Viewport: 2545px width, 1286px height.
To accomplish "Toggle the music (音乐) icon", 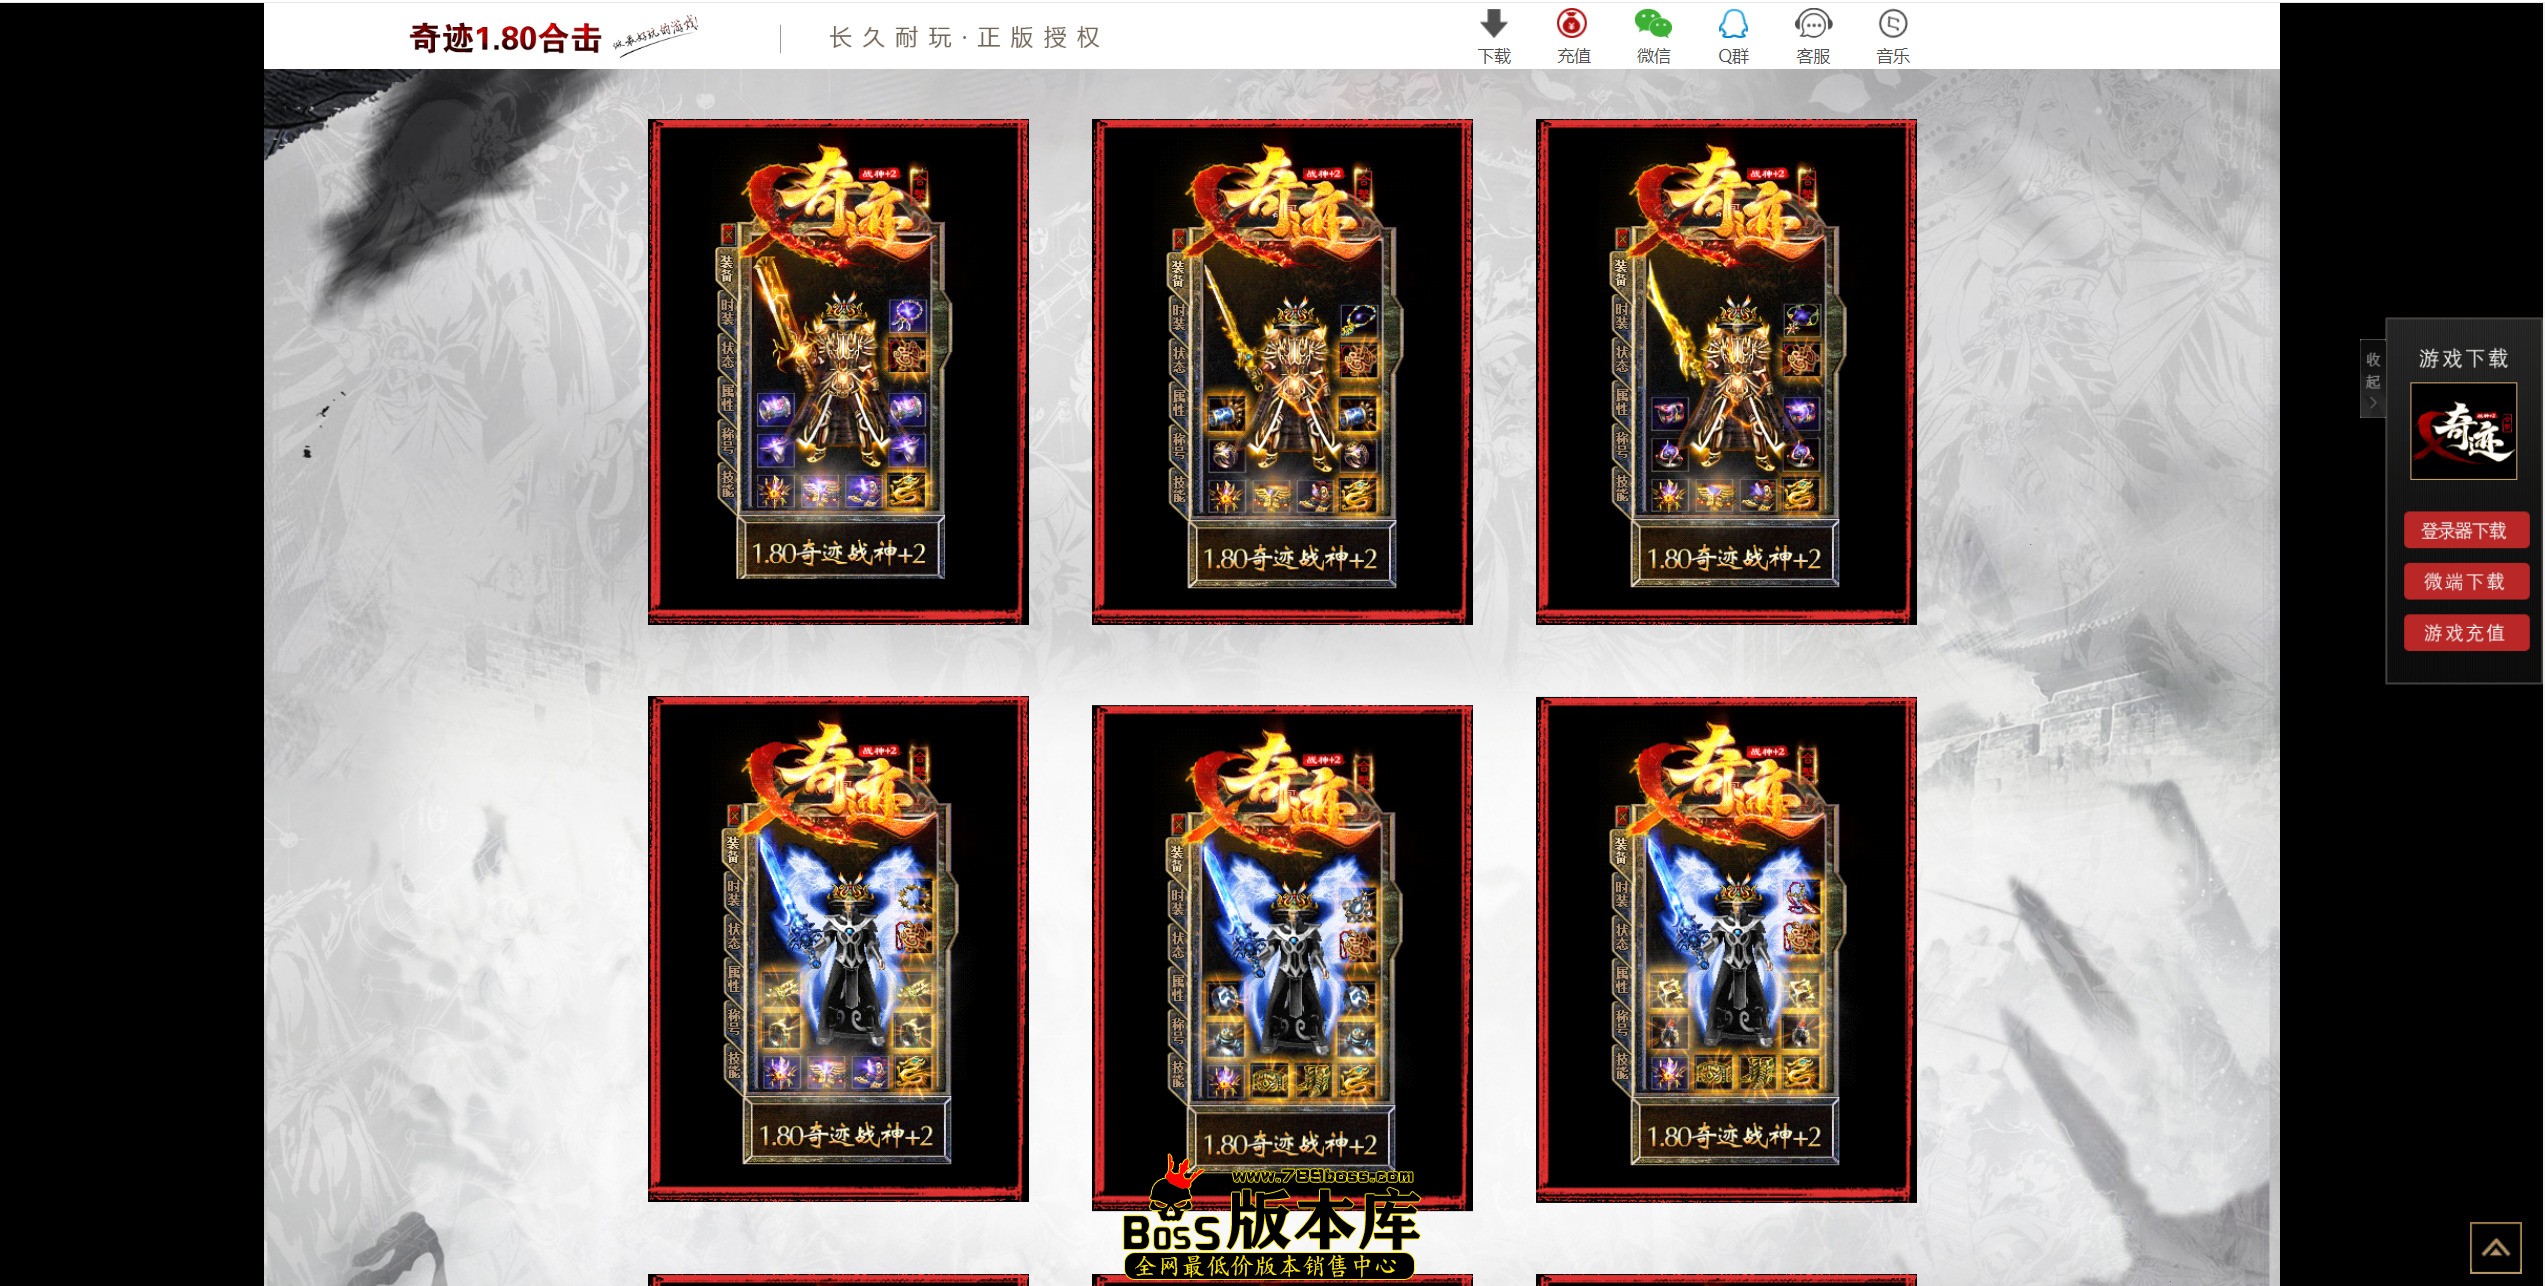I will click(1892, 23).
